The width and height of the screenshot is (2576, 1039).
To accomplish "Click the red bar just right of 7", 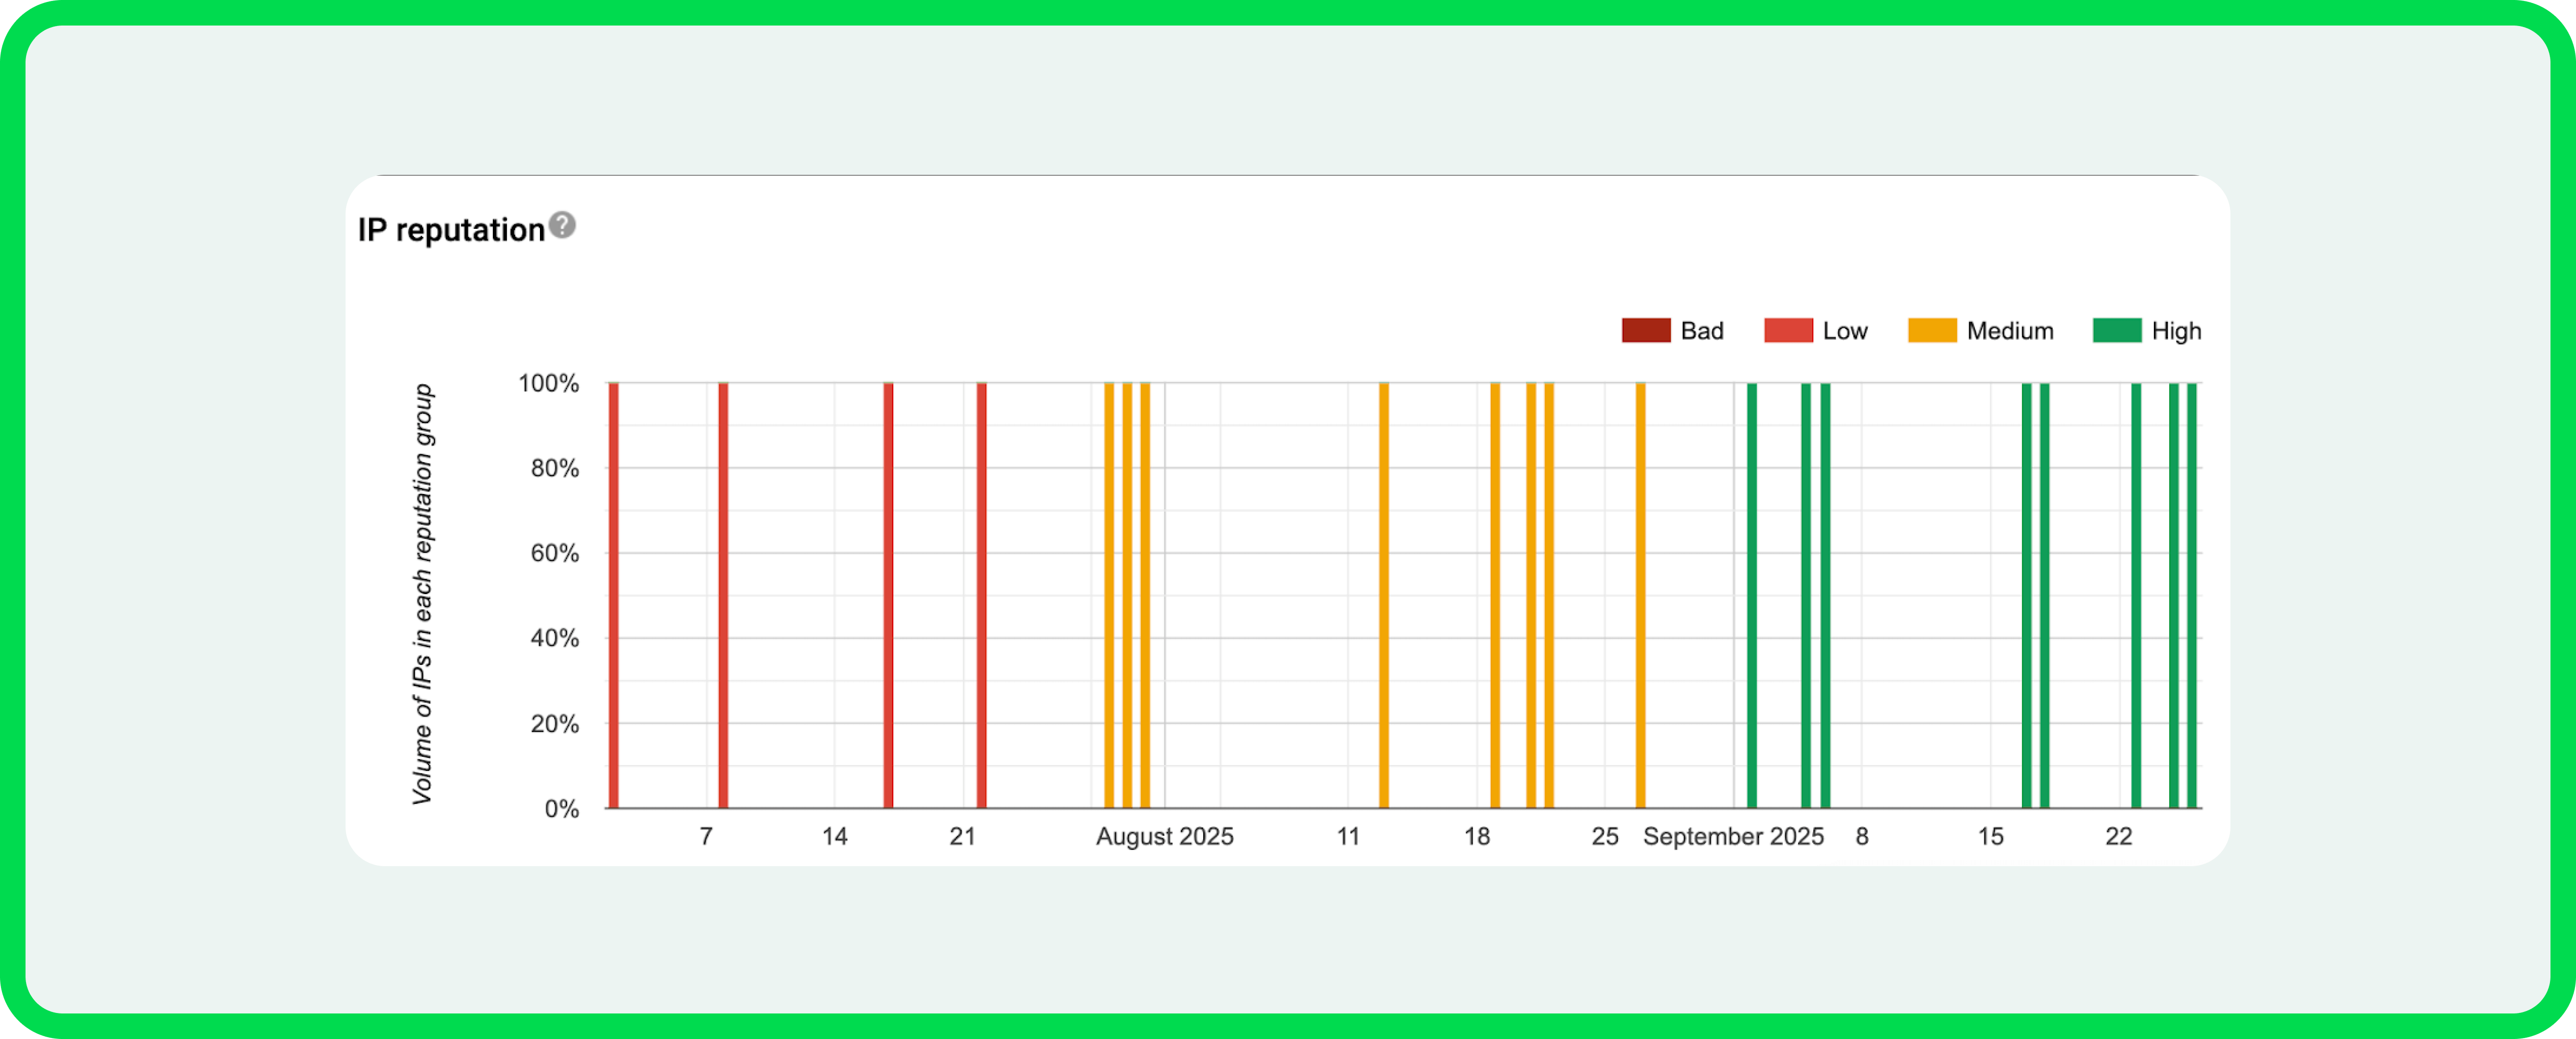I will tap(723, 596).
